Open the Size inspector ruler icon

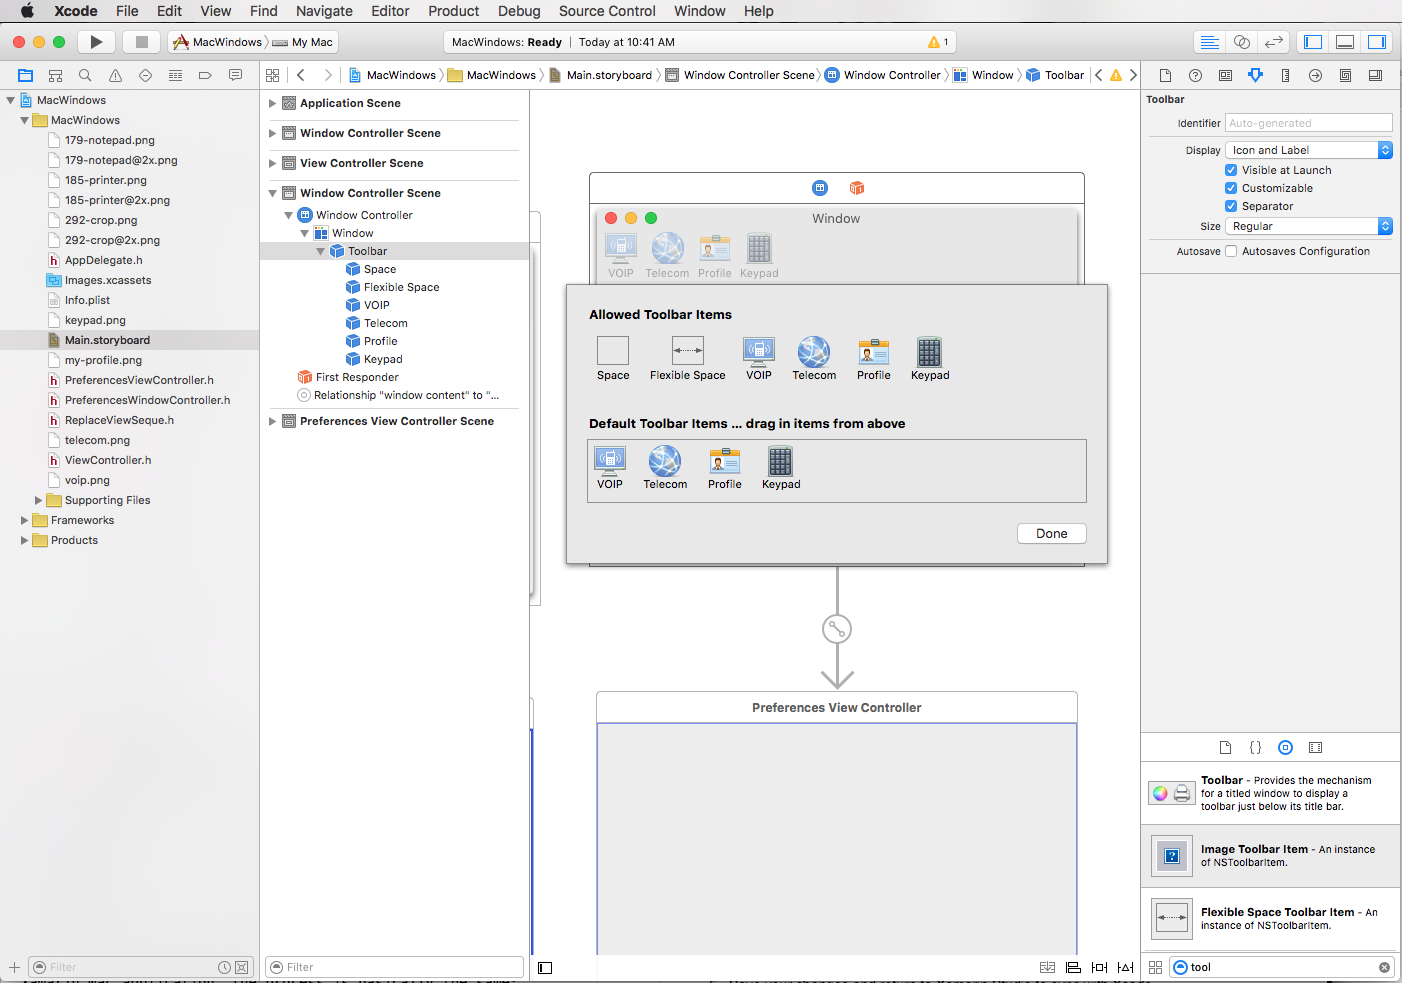click(x=1285, y=75)
